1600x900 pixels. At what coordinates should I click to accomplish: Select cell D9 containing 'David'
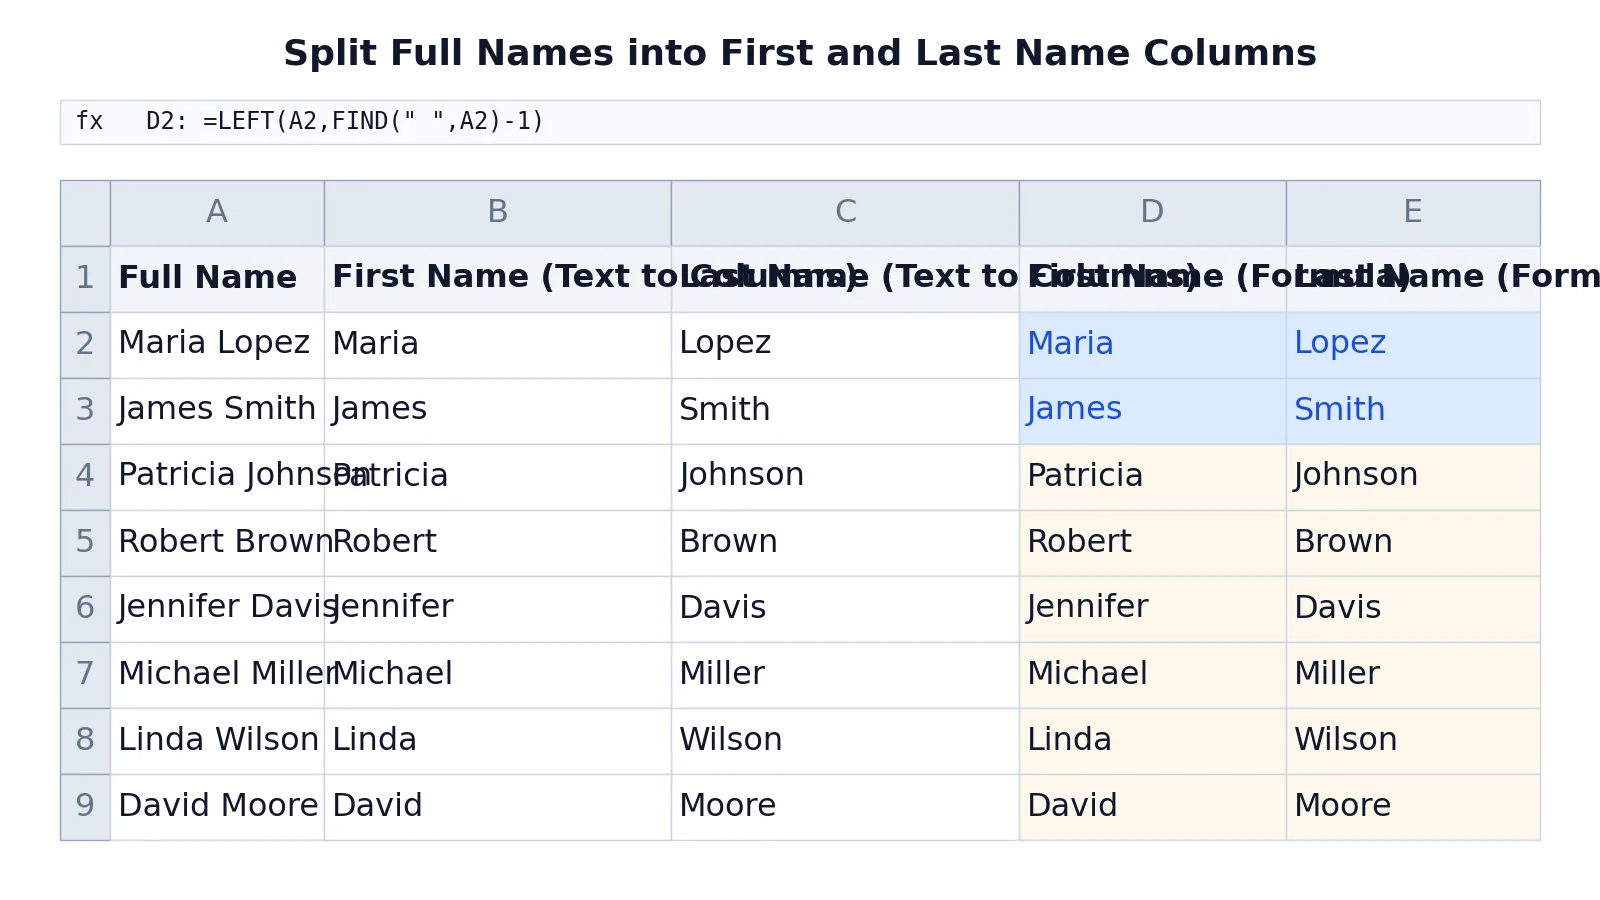[1152, 807]
